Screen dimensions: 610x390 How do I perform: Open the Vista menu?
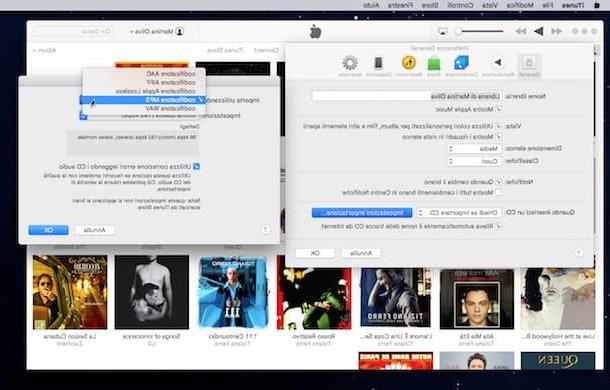[x=490, y=5]
